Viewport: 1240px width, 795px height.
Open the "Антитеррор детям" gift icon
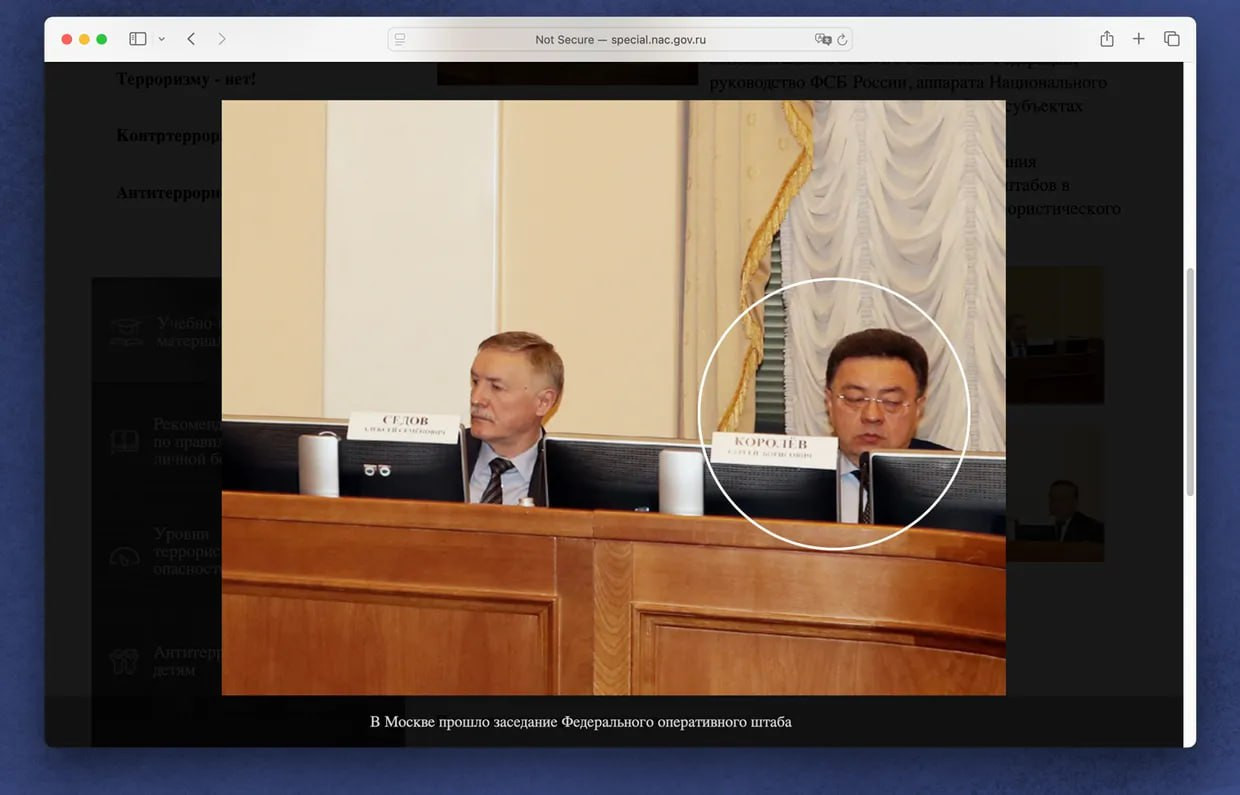tap(125, 661)
